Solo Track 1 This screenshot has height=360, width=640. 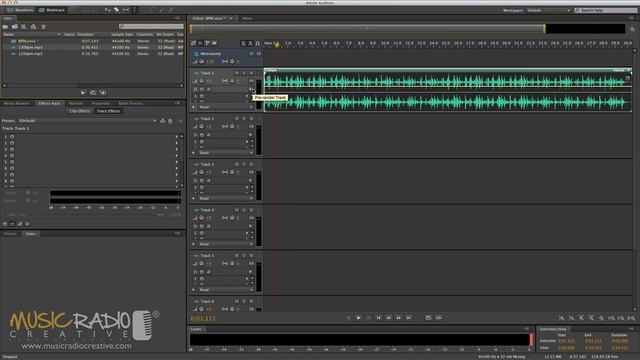tap(244, 73)
